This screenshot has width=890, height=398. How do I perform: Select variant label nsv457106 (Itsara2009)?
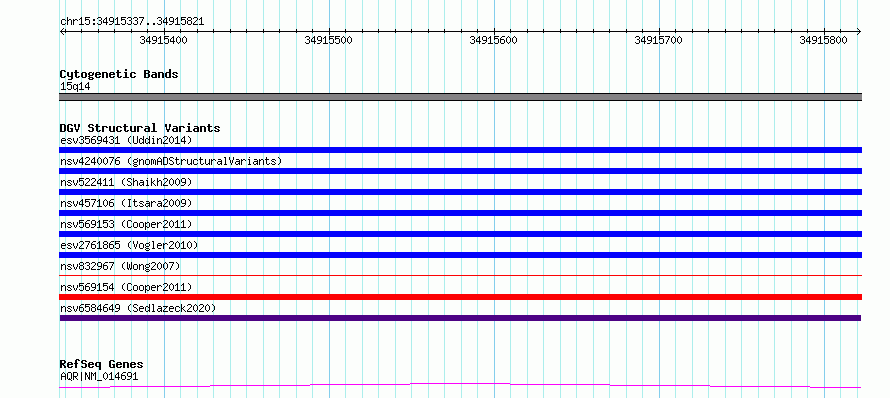[126, 203]
